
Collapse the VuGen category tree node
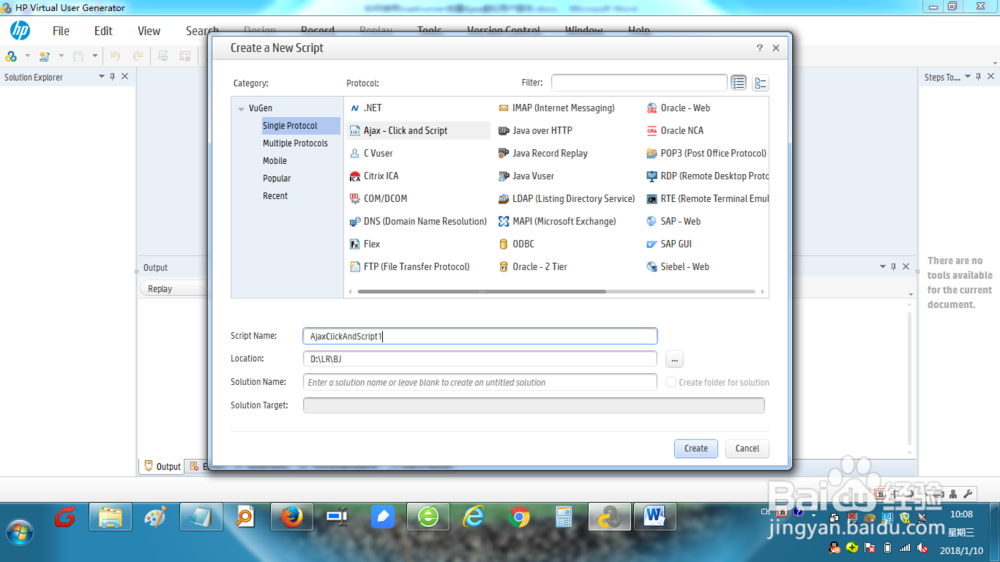[241, 108]
